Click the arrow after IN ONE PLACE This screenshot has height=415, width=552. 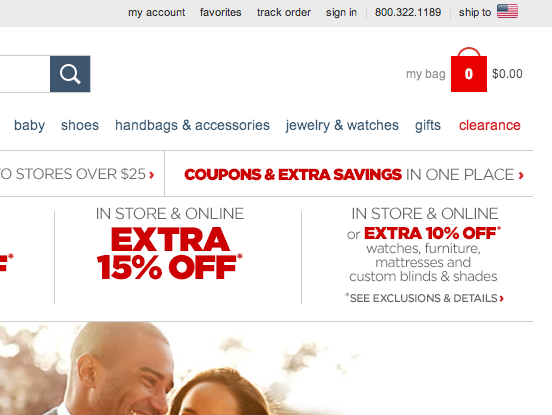pos(521,175)
